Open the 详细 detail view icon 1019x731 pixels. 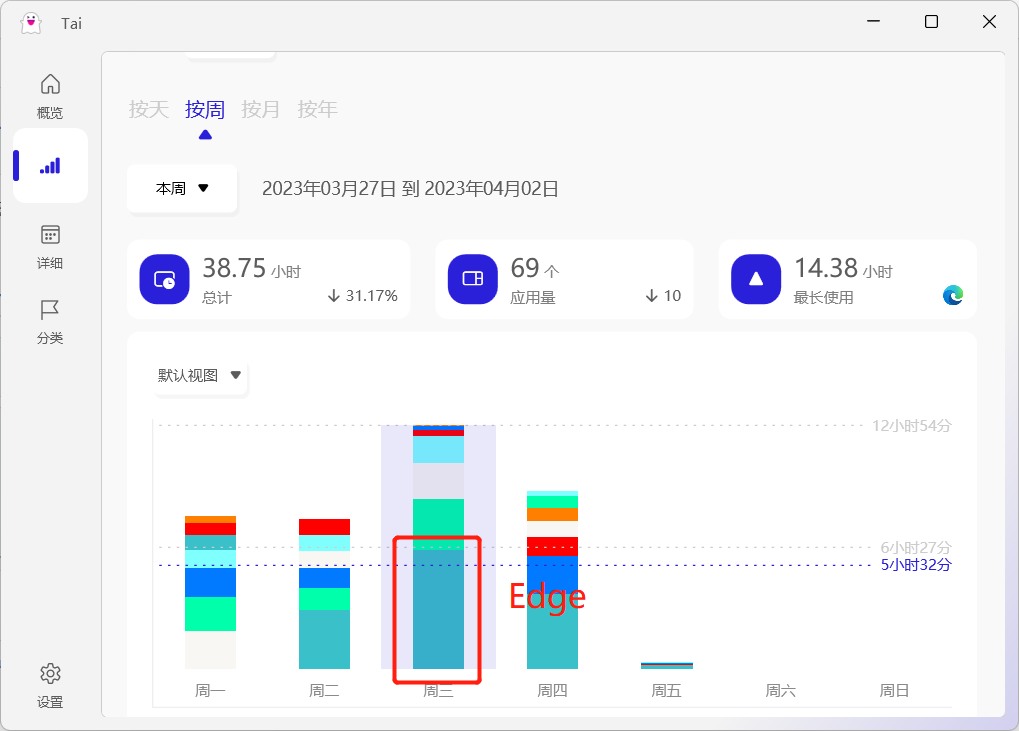pyautogui.click(x=49, y=243)
